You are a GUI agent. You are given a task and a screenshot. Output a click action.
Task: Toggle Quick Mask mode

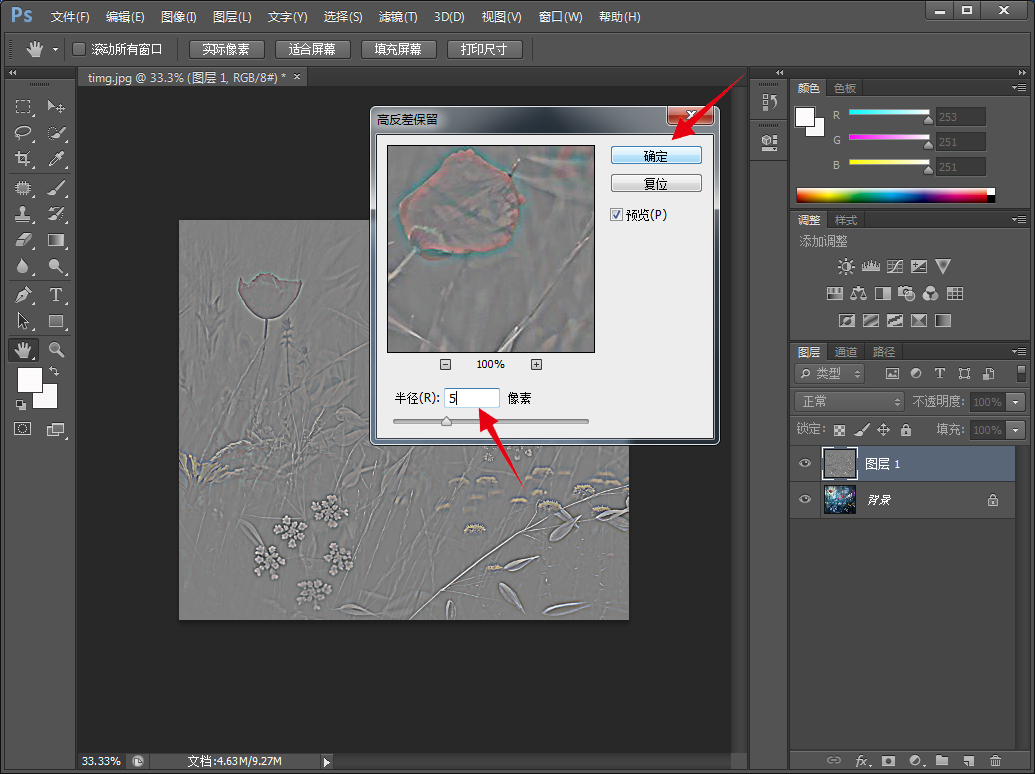23,430
